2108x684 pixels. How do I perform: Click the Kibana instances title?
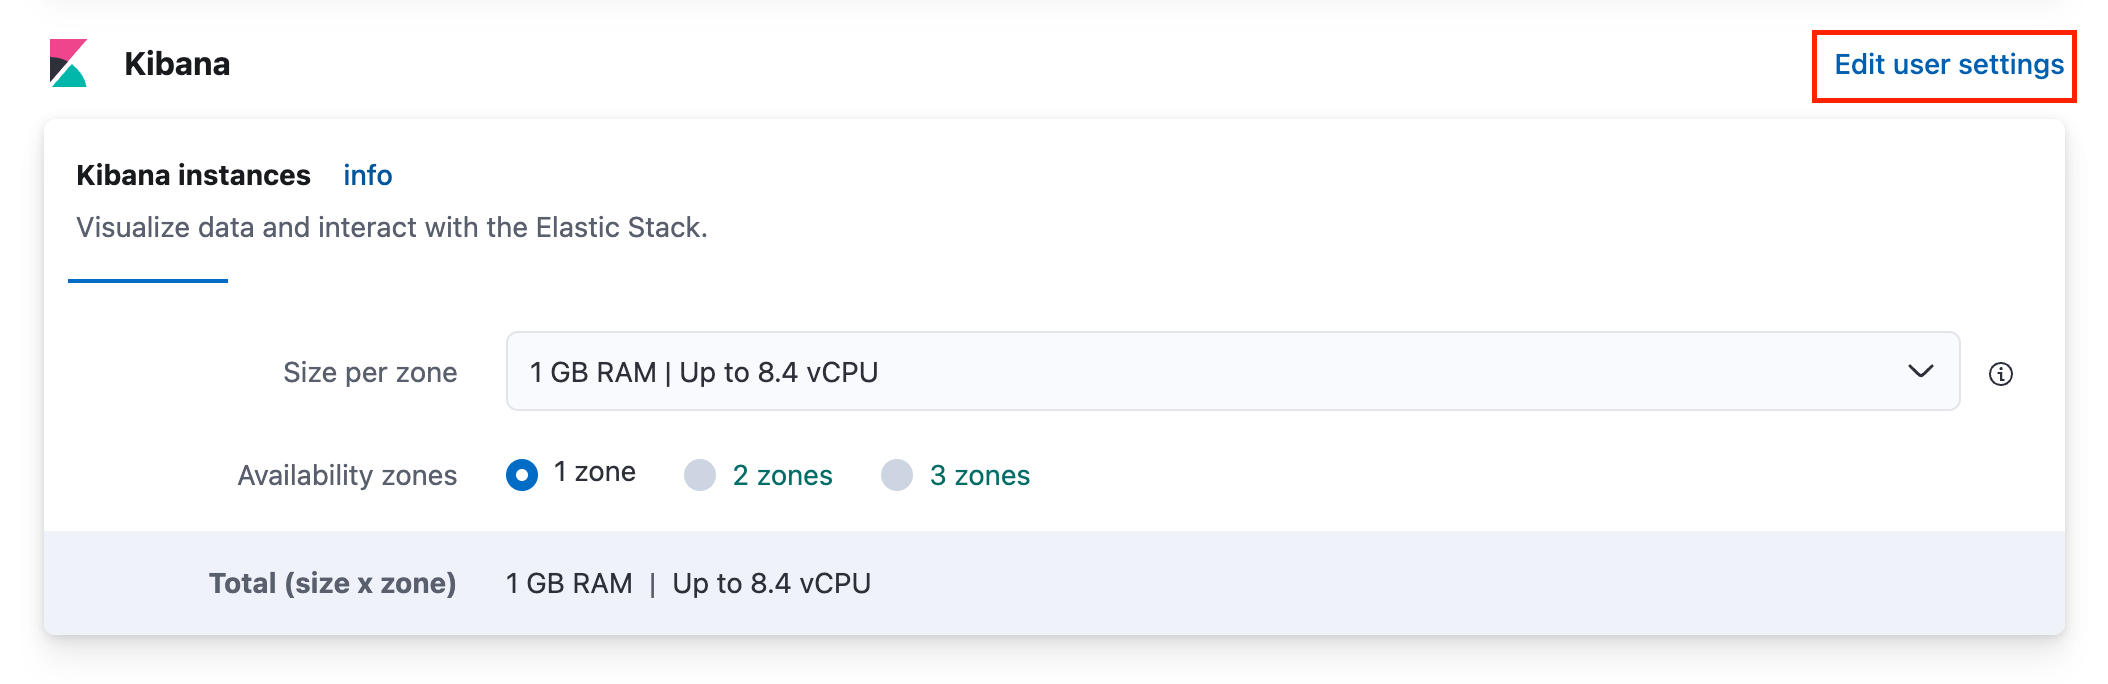[x=193, y=175]
